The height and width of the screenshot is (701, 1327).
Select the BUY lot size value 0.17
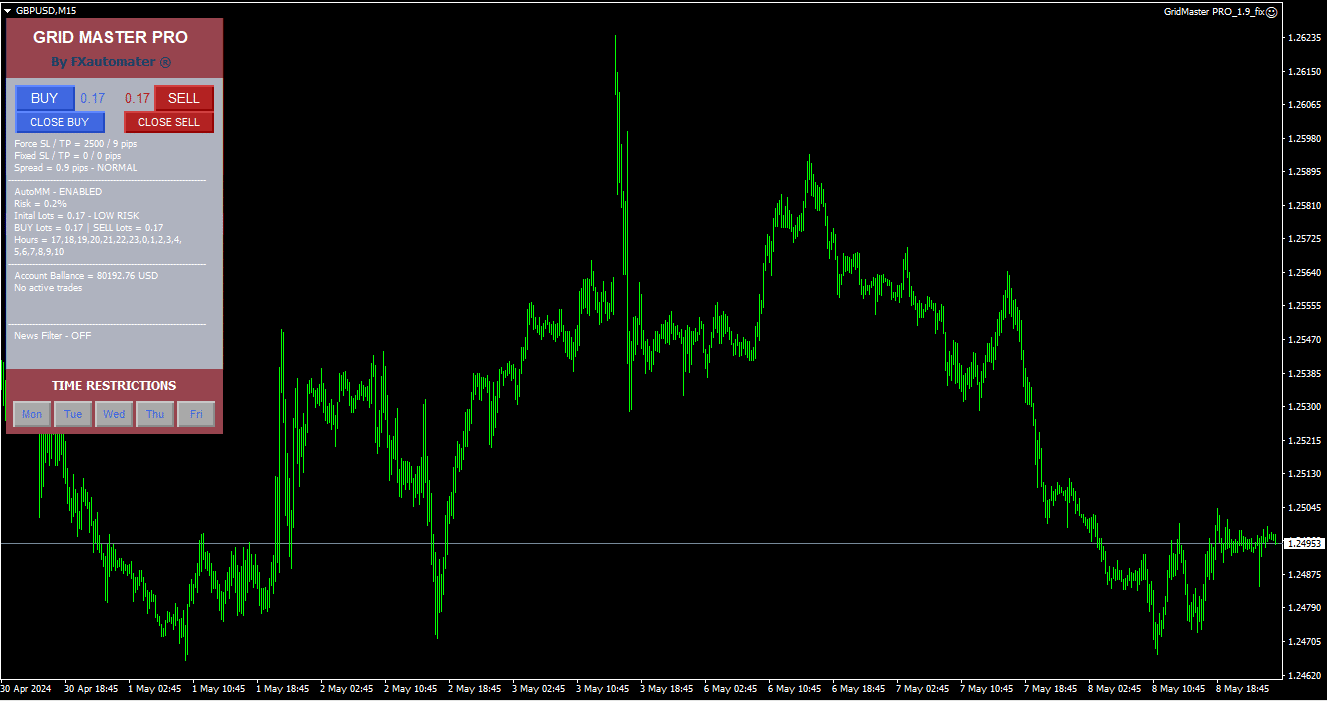pyautogui.click(x=93, y=98)
